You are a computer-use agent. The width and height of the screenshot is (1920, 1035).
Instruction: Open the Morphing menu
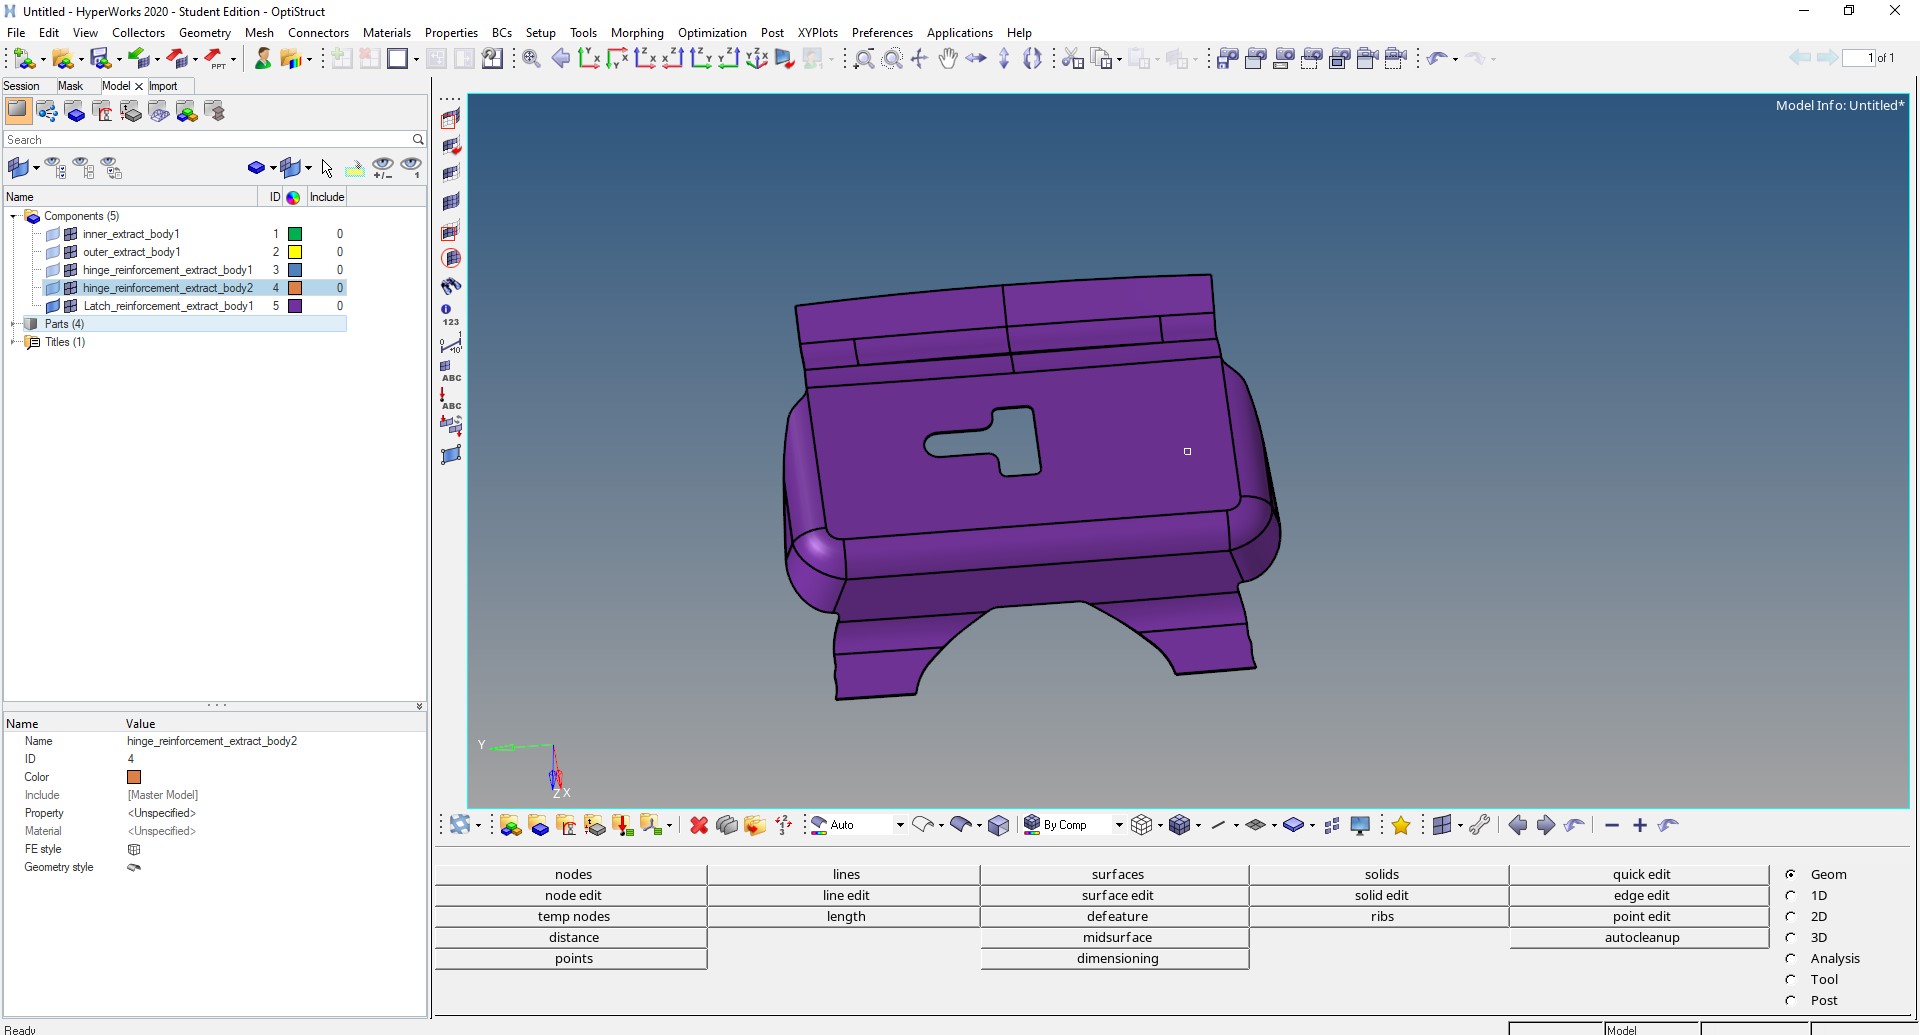point(636,33)
